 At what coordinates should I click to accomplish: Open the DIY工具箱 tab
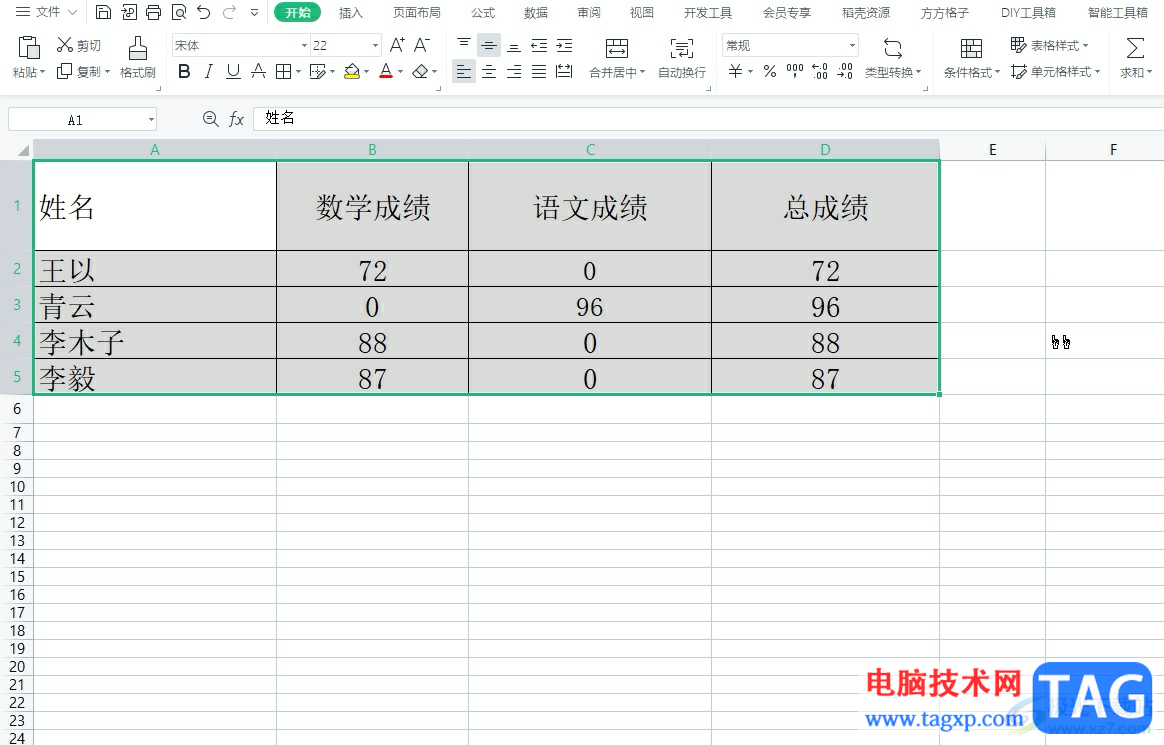click(x=1028, y=13)
